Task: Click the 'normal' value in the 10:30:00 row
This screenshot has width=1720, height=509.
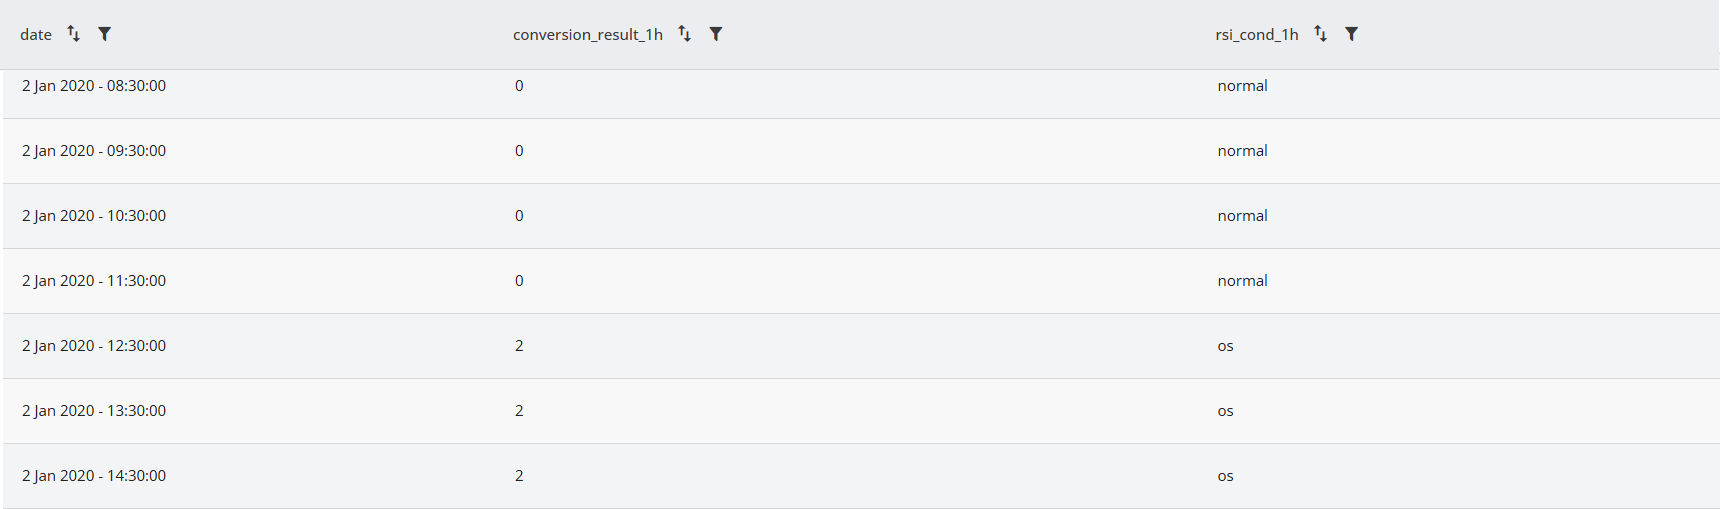Action: click(1243, 216)
